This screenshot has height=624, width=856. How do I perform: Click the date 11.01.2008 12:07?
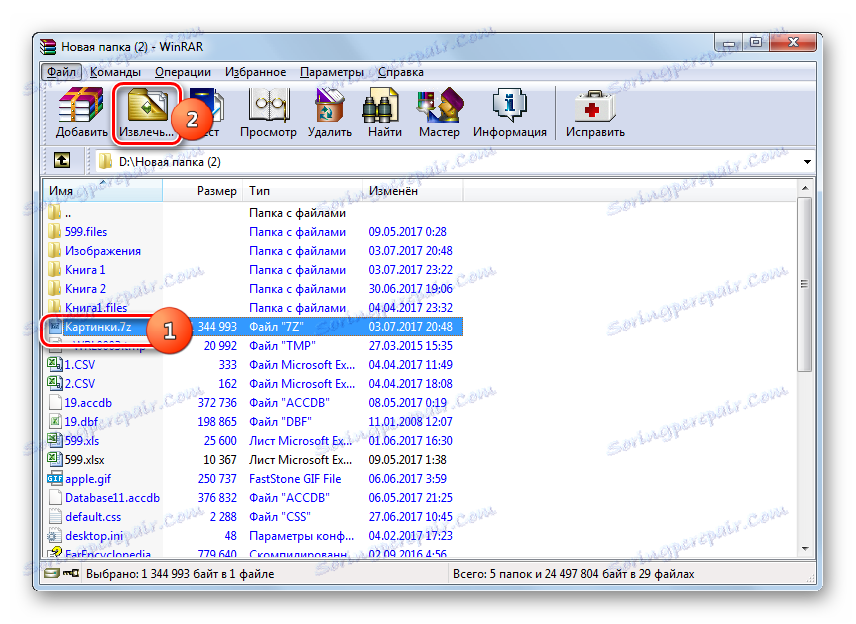410,421
